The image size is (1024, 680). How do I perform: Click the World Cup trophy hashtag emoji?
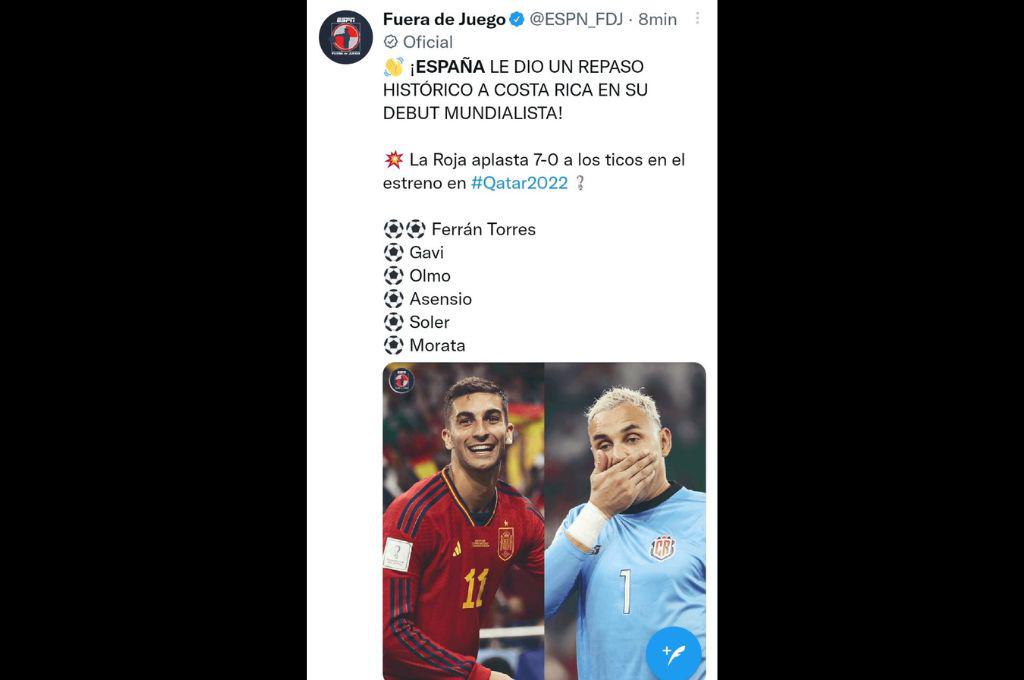click(x=580, y=183)
